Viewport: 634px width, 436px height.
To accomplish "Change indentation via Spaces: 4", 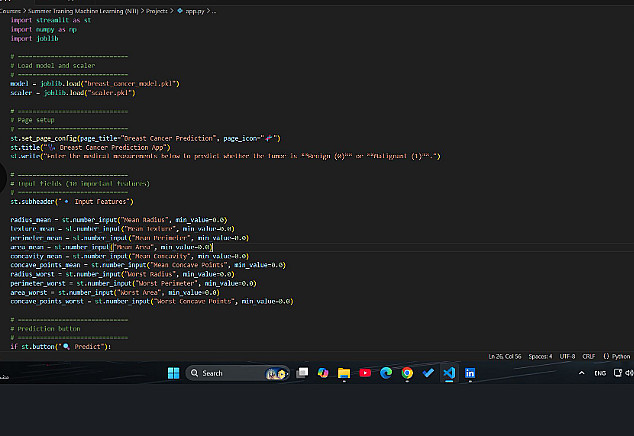I will click(x=540, y=356).
